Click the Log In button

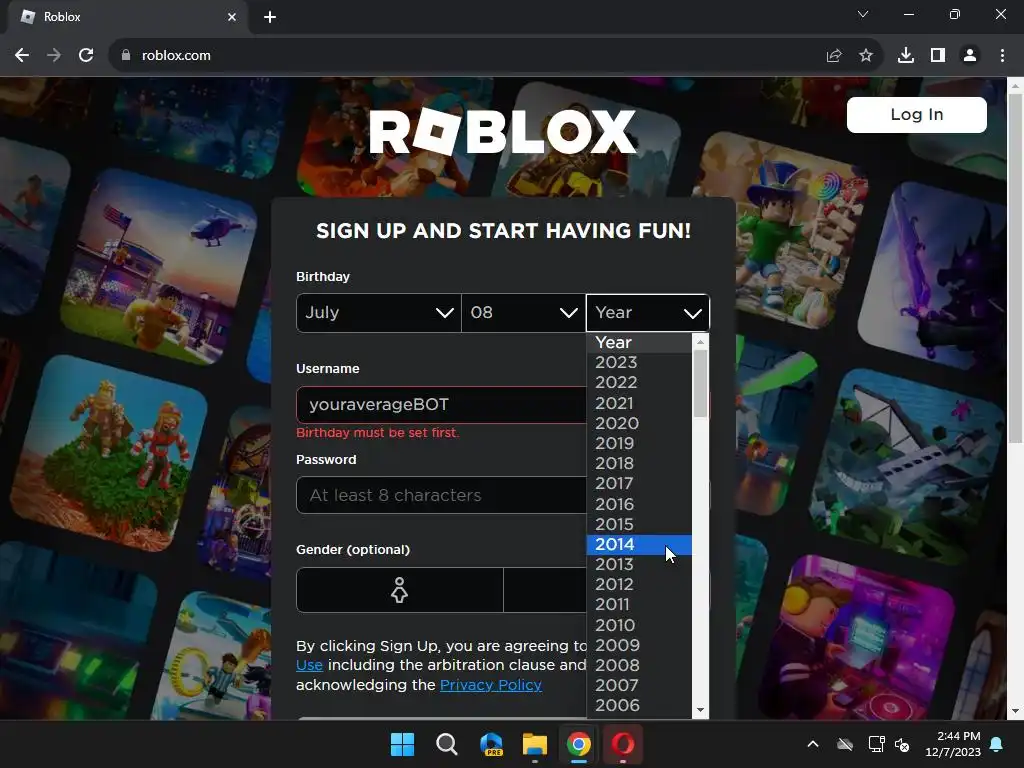[916, 114]
